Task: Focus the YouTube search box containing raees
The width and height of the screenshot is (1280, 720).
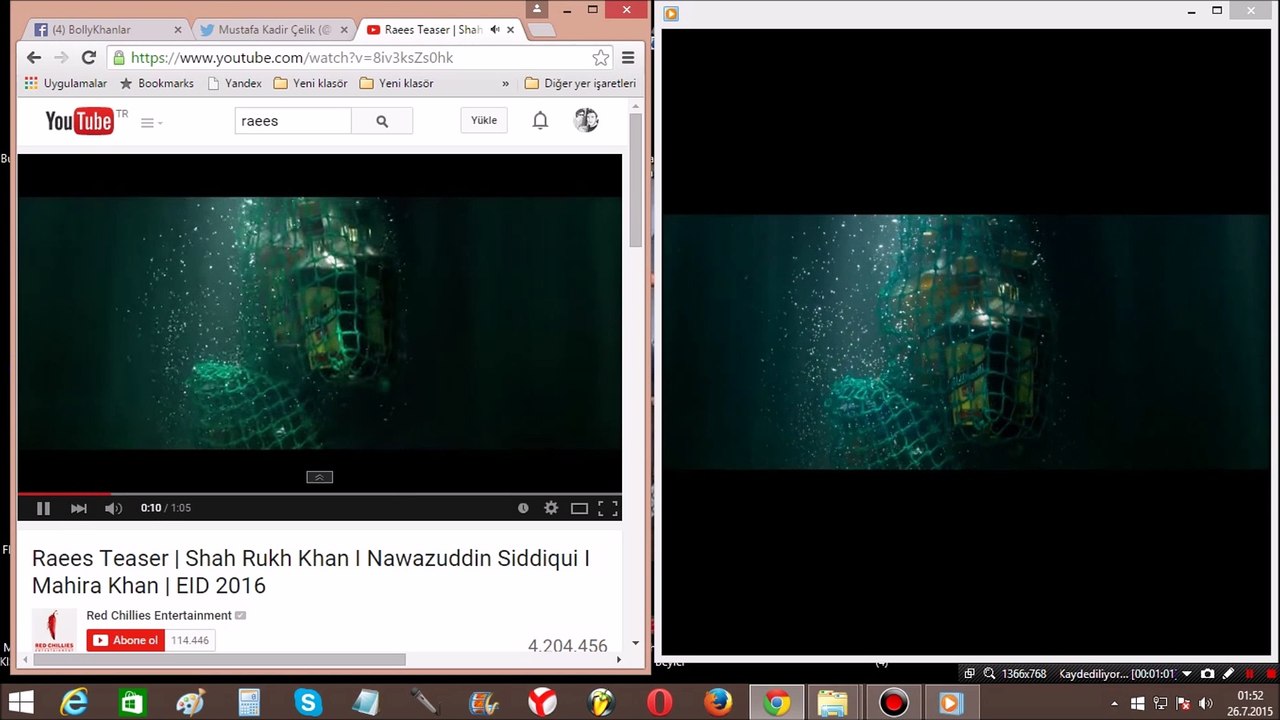Action: pyautogui.click(x=293, y=121)
